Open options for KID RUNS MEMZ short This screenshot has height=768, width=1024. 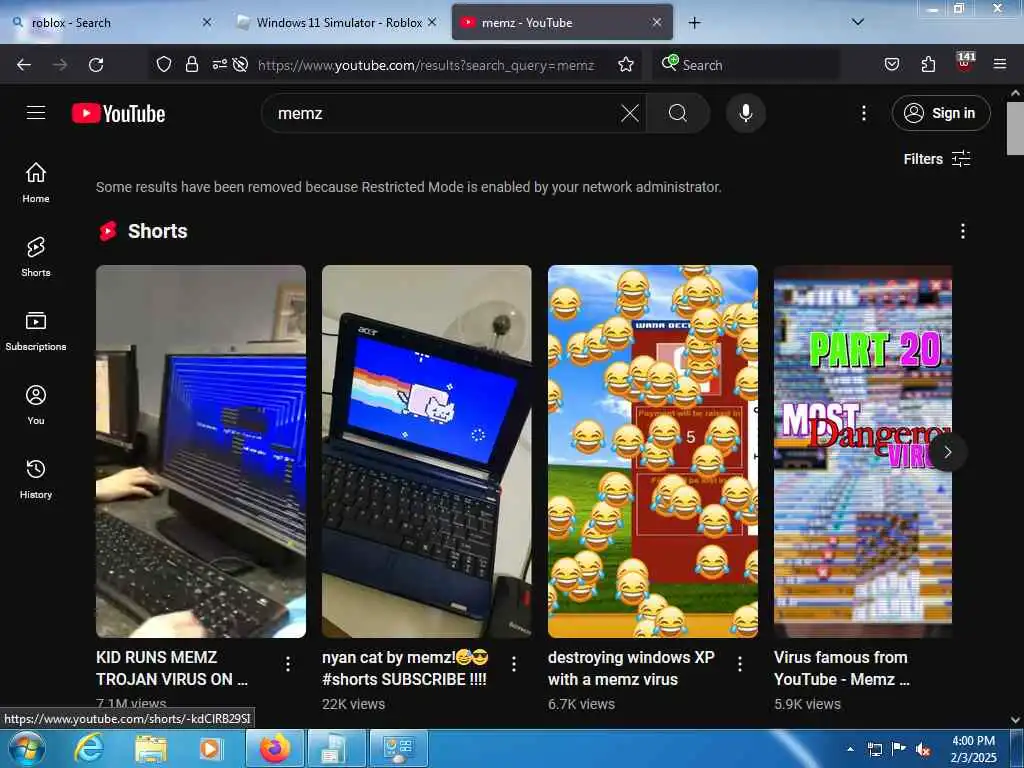tap(288, 664)
